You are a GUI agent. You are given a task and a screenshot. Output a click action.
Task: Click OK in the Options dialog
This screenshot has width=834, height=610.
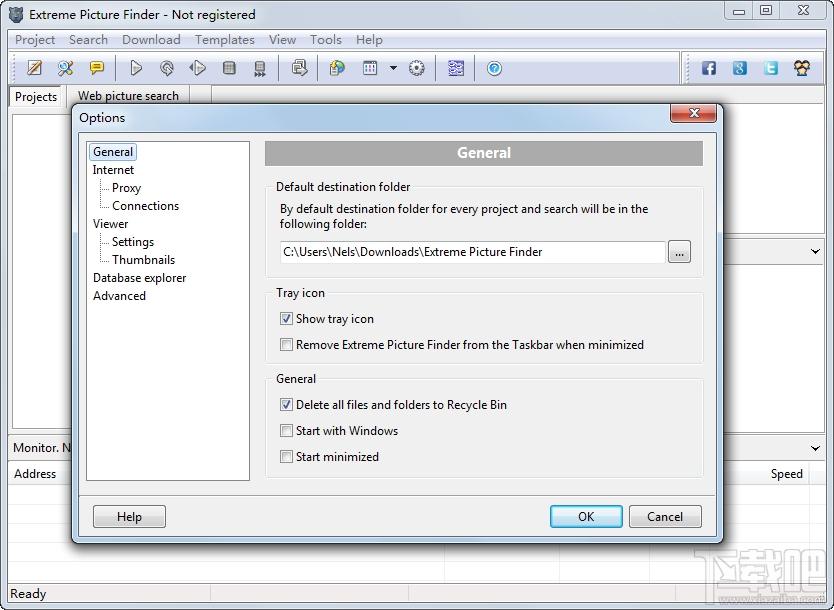[x=586, y=517]
